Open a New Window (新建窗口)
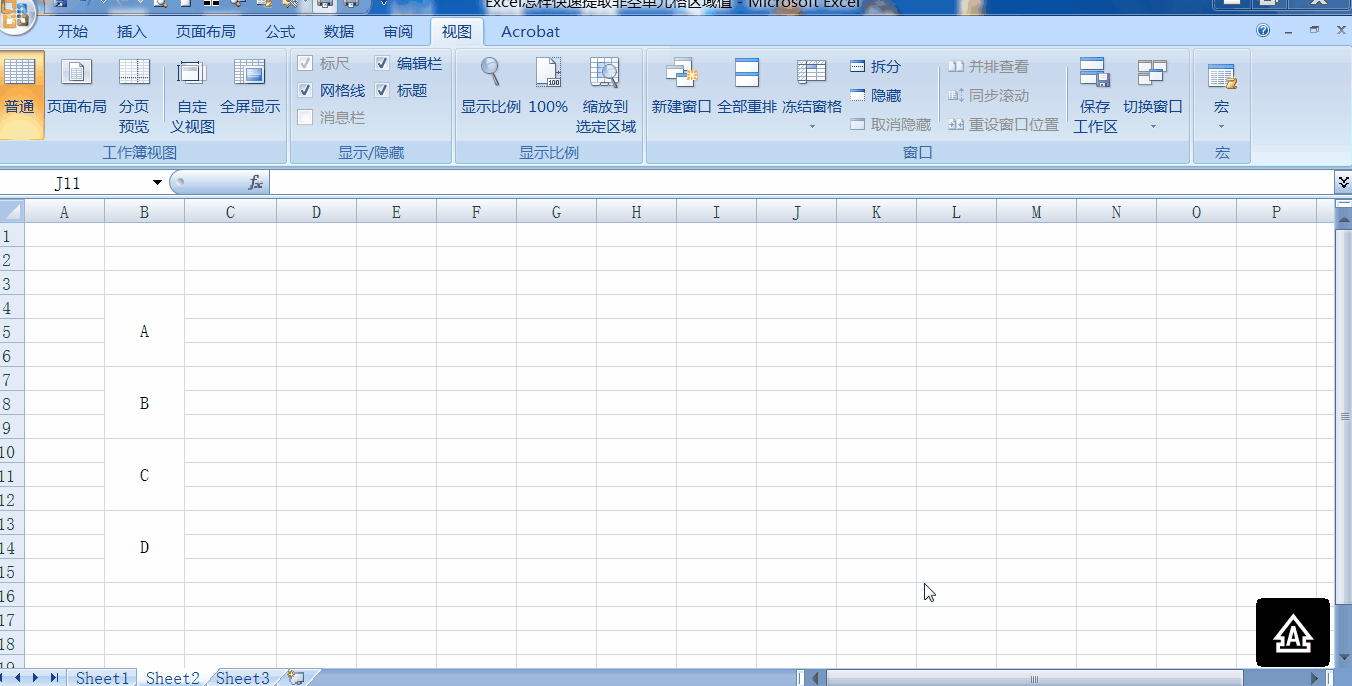Screen dimensions: 1352x686 point(681,86)
